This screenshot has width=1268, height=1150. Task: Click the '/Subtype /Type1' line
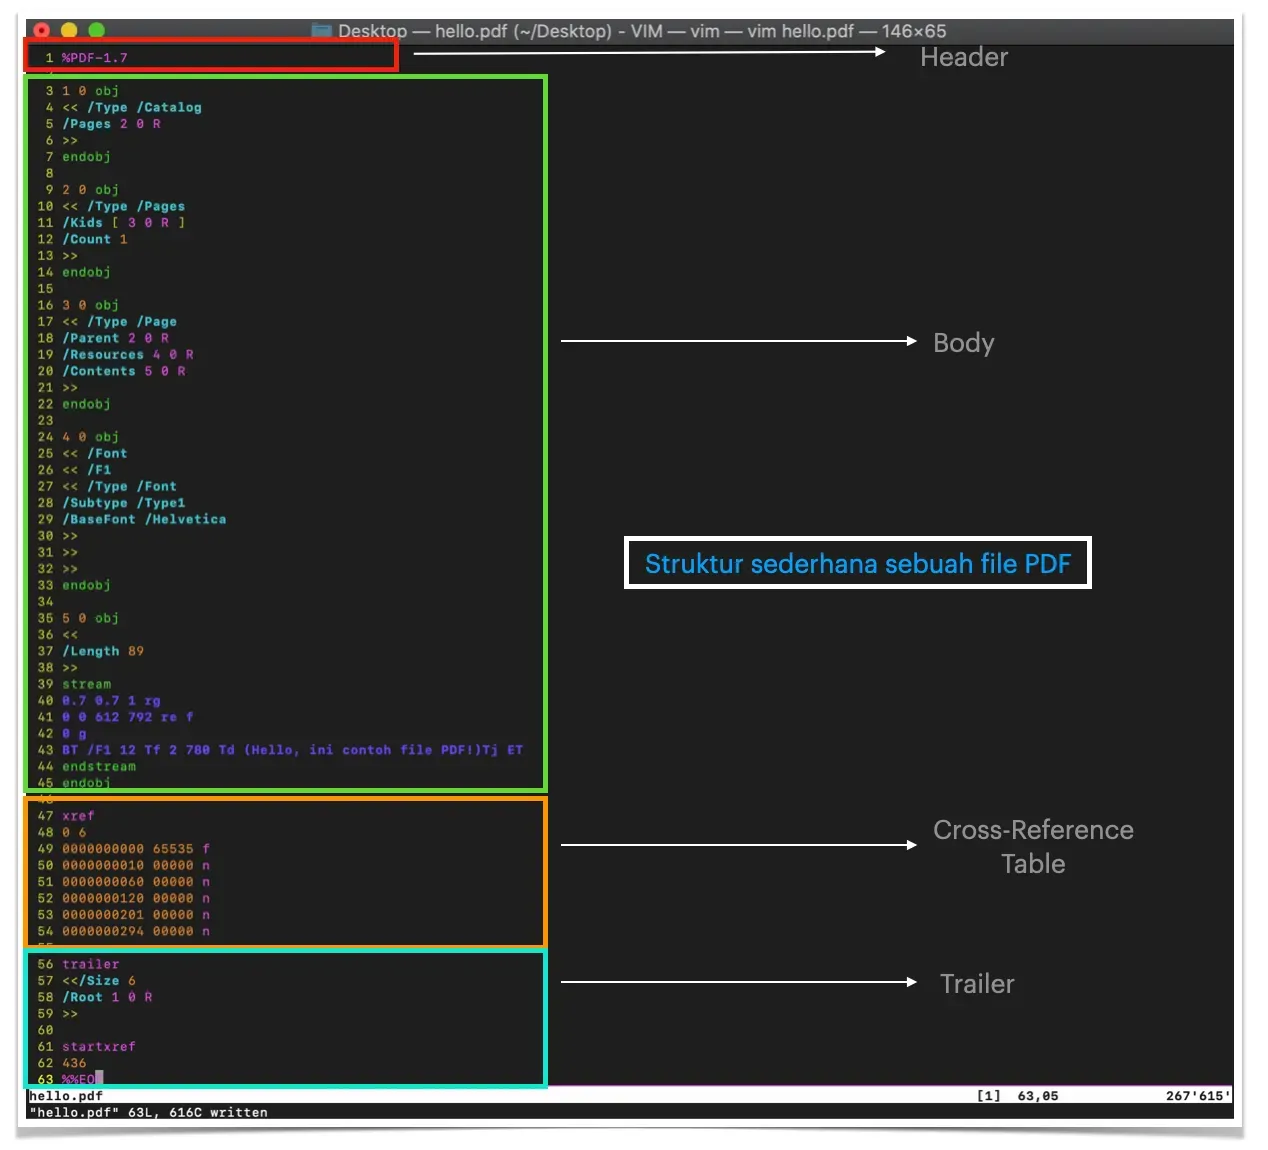(123, 503)
